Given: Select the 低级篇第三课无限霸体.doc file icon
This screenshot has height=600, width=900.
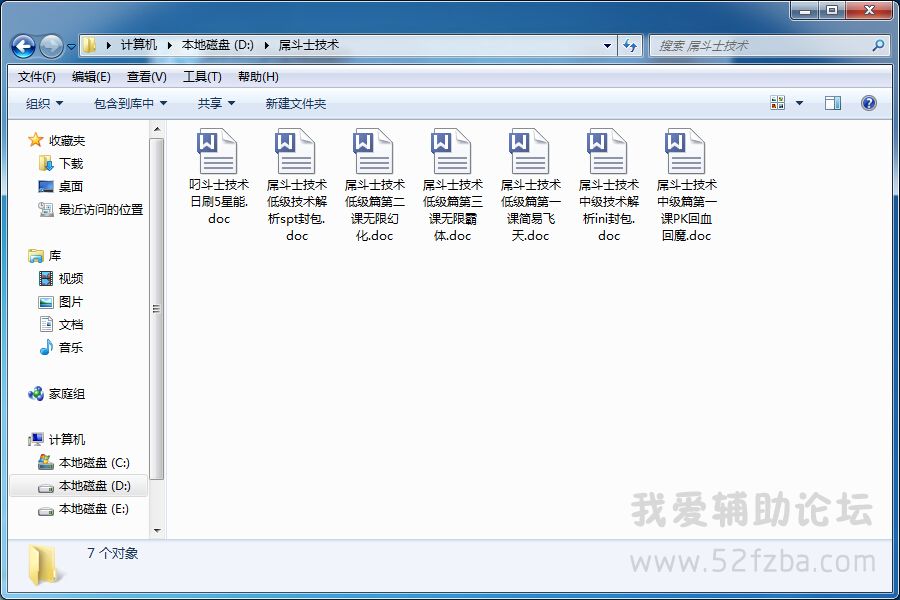Looking at the screenshot, I should click(x=452, y=151).
